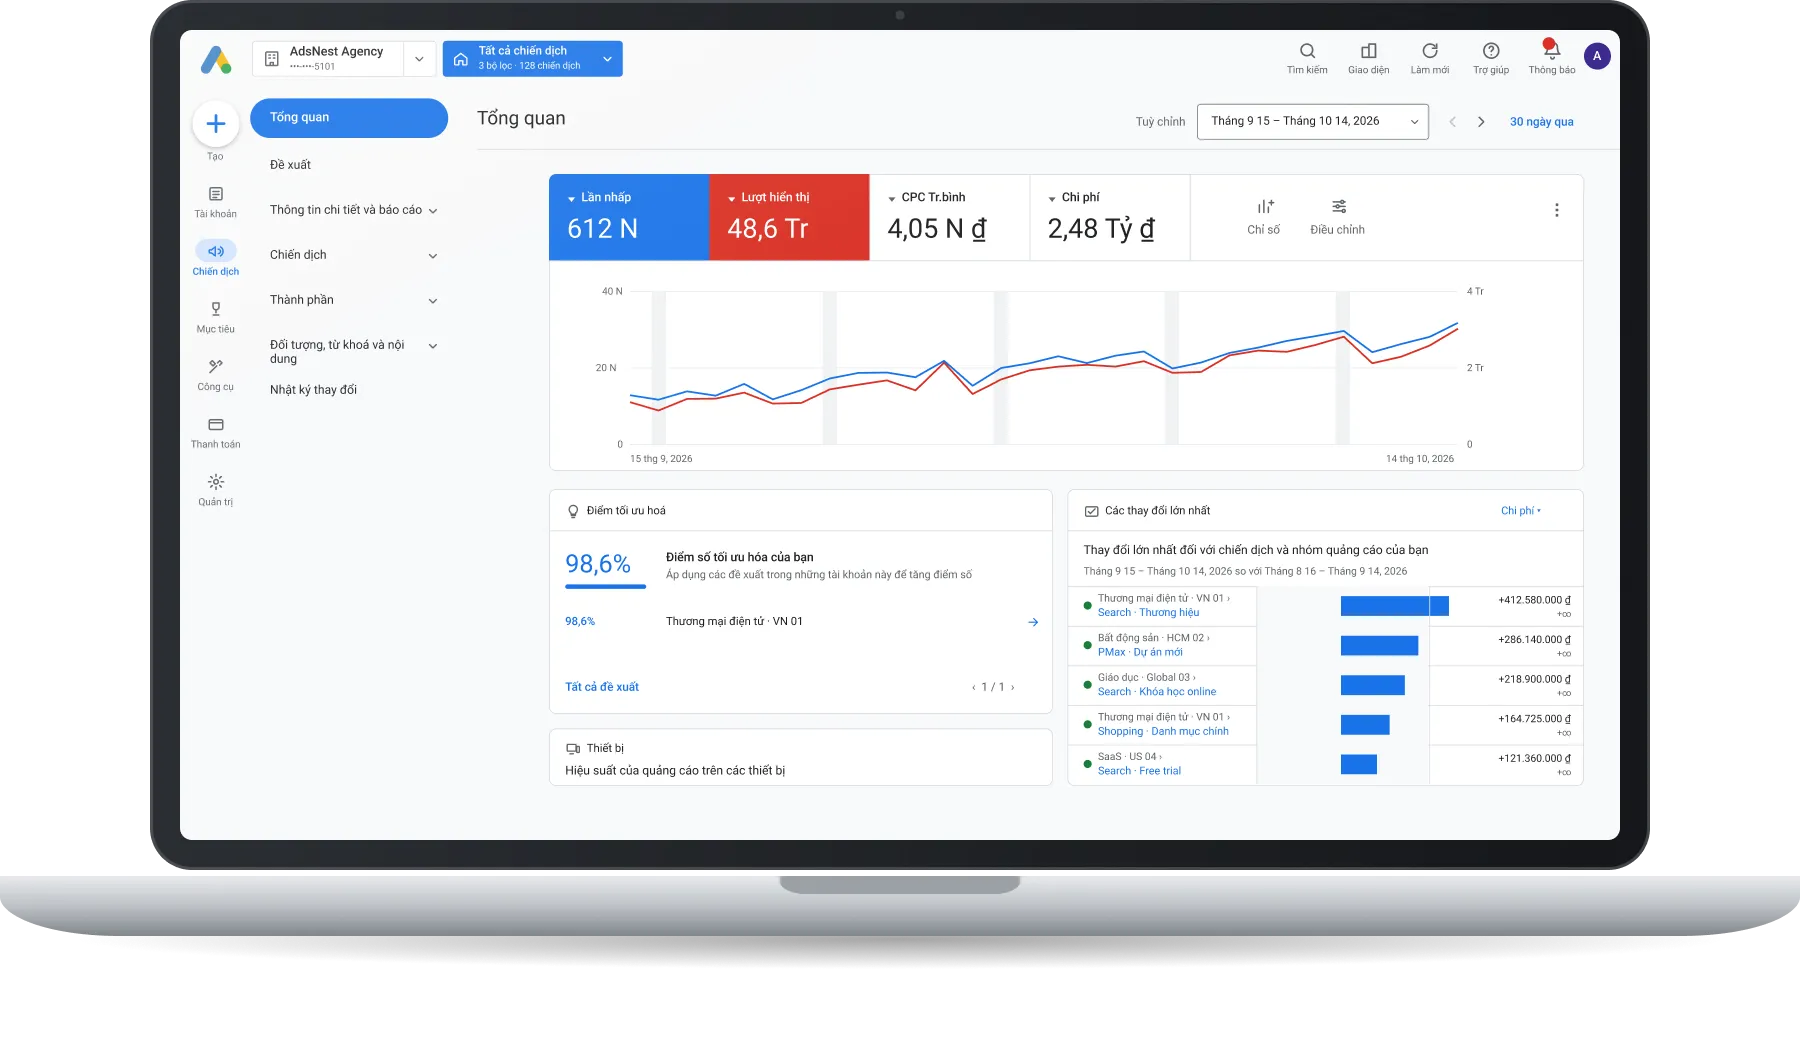
Task: Open the Đề xuất menu item
Action: click(290, 165)
